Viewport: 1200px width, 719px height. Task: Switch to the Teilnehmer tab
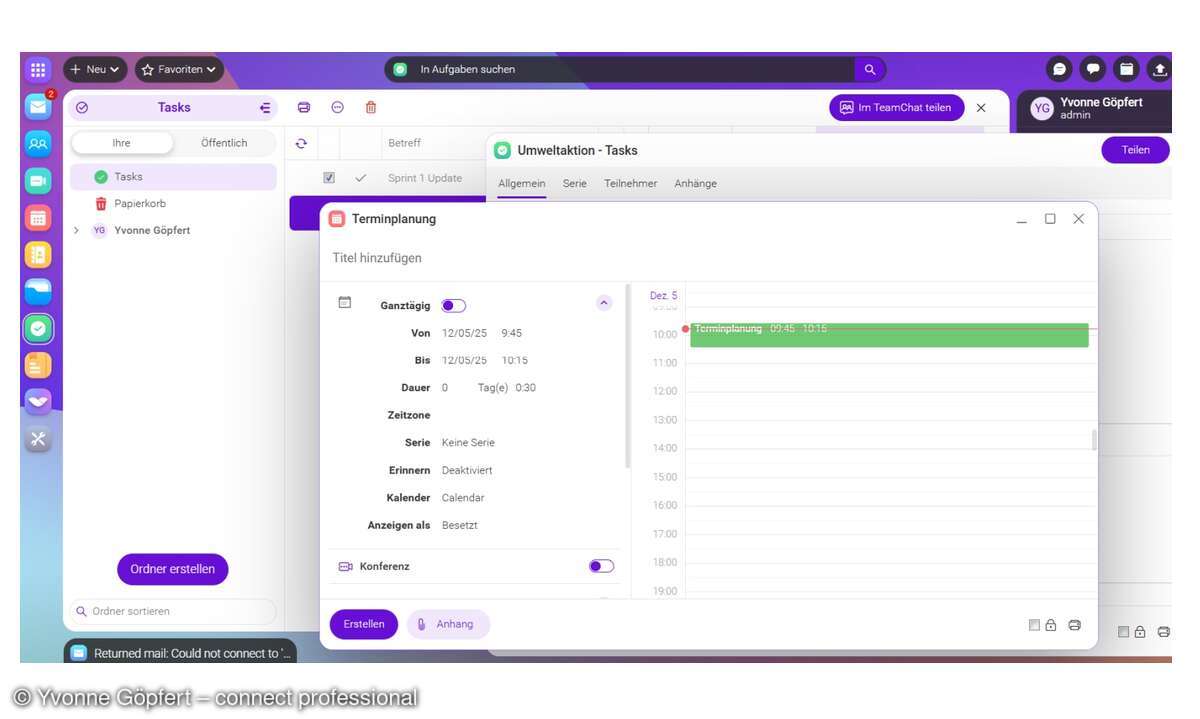coord(630,184)
